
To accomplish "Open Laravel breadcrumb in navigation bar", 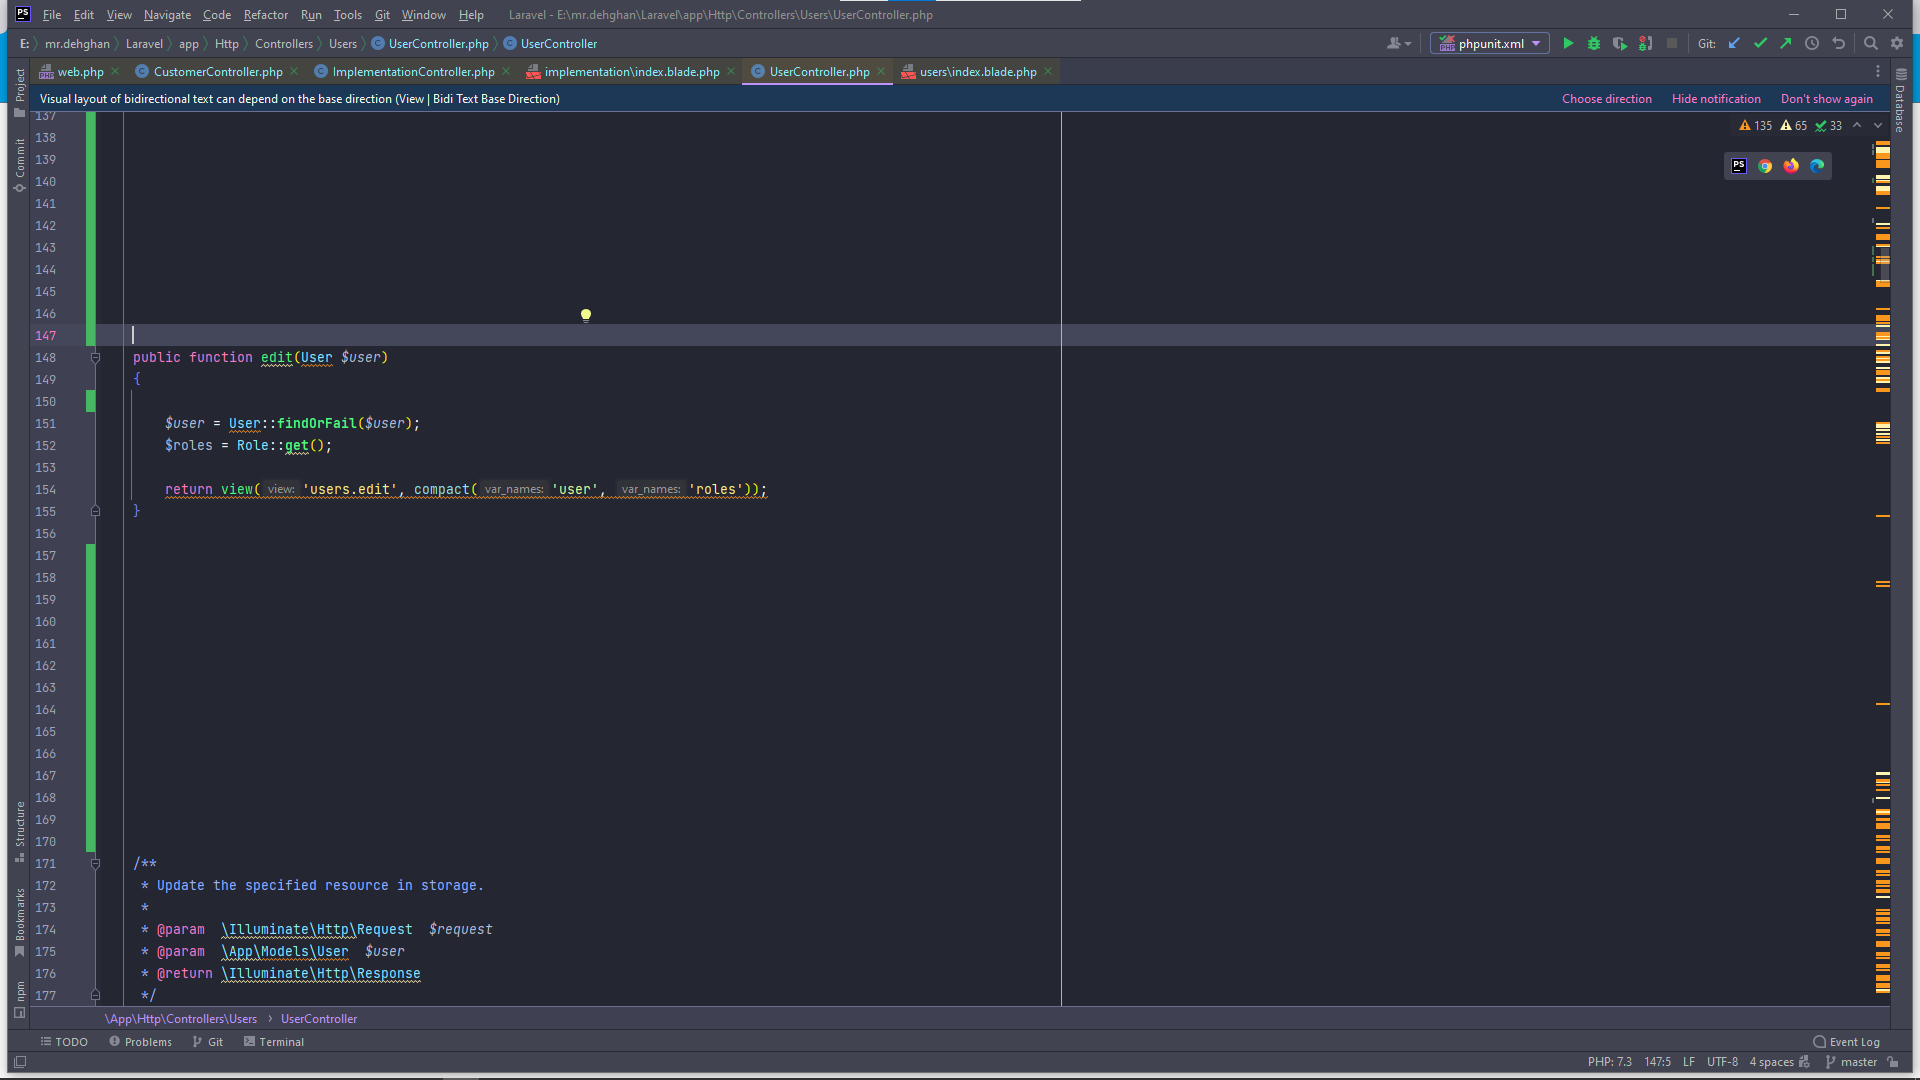I will (144, 44).
